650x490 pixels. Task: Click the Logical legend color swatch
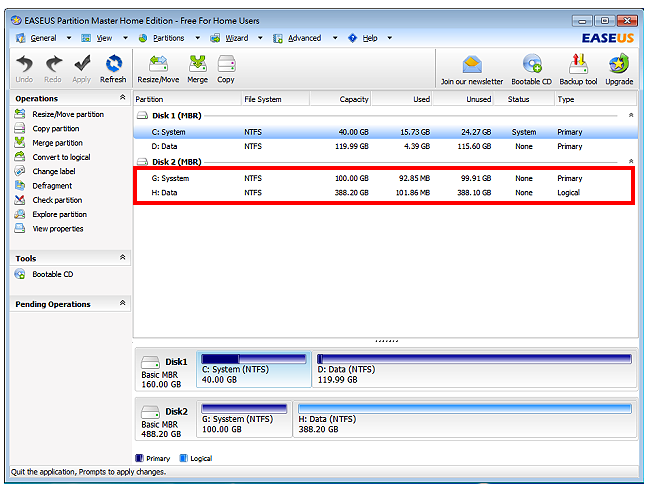point(183,458)
